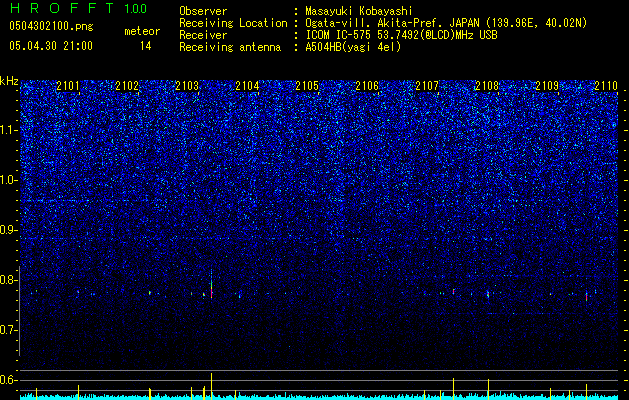
Task: Click the Receiver field label
Action: (203, 35)
